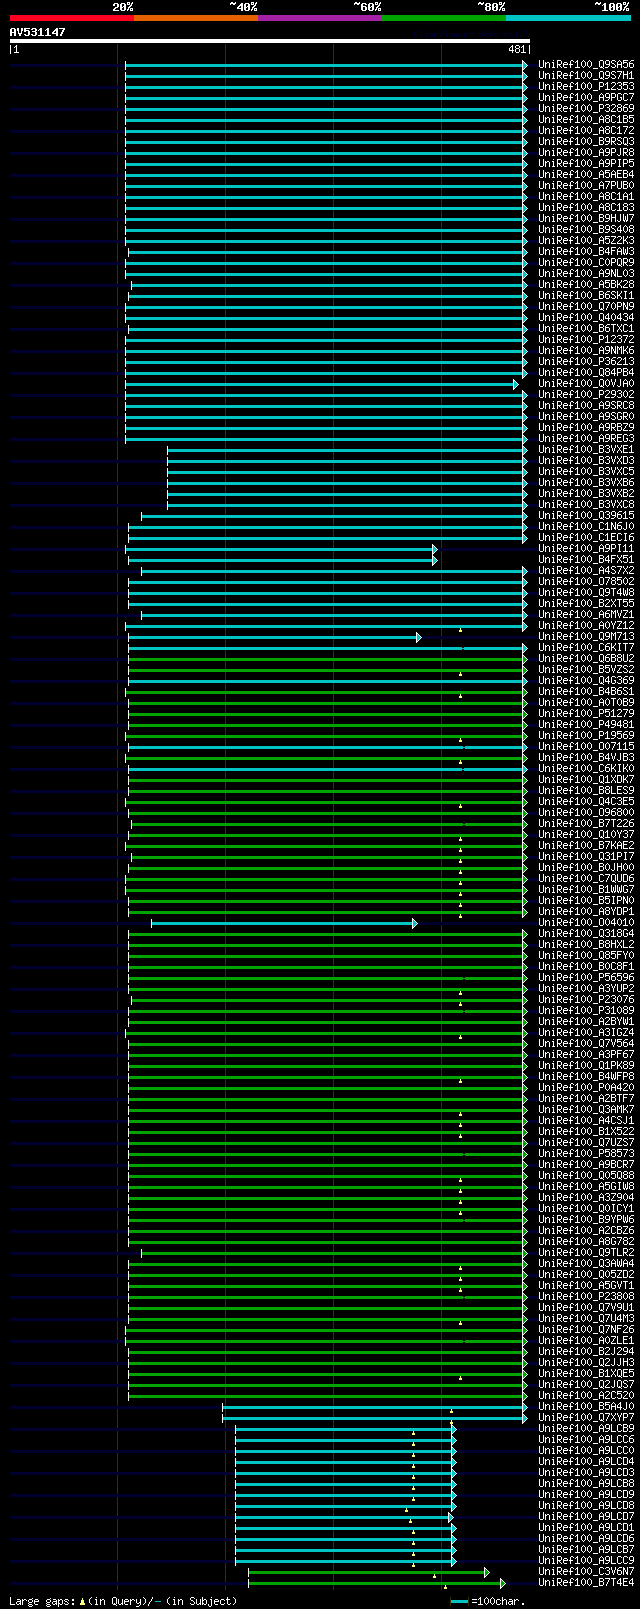Select hit UniRef100_B4FAW3
Viewport: 640px width, 1609px height.
(586, 251)
